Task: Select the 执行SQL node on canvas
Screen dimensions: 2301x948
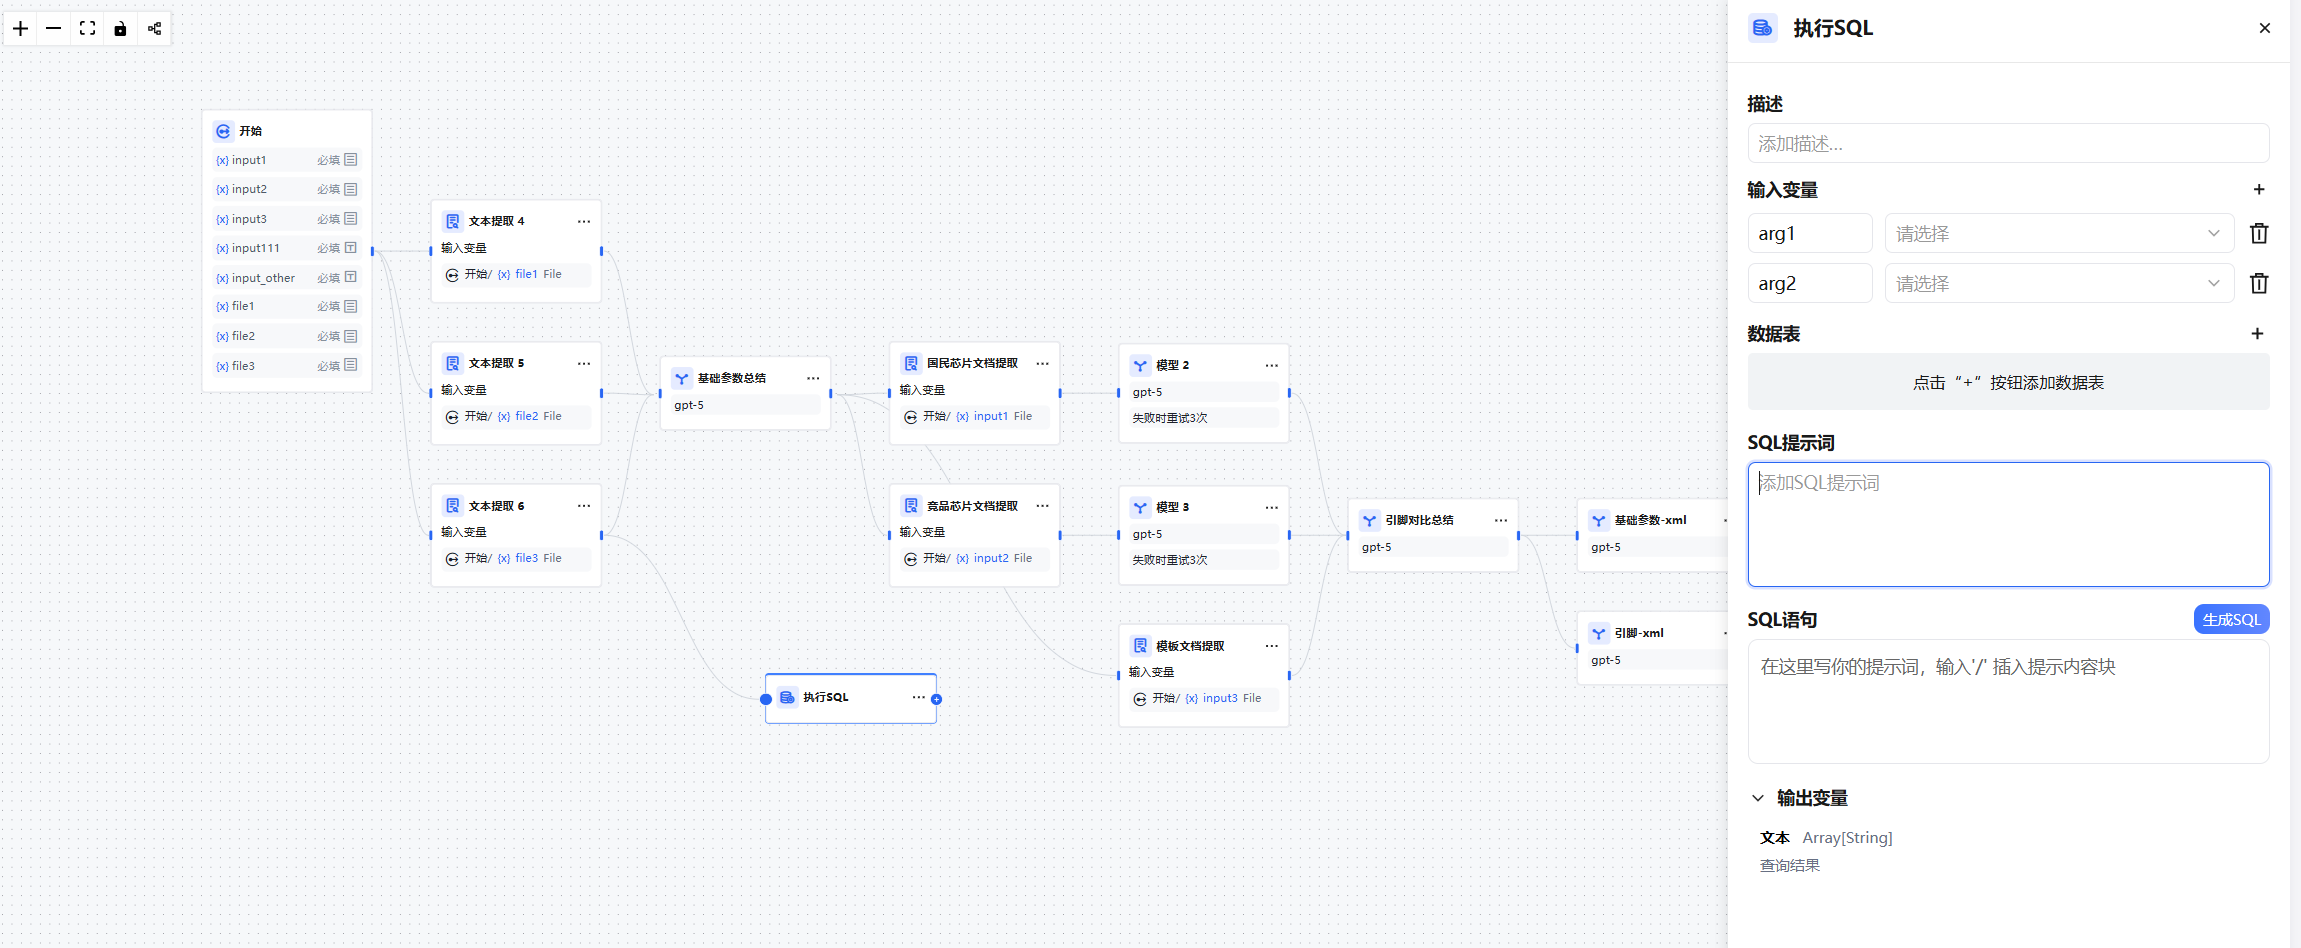Action: (x=840, y=698)
